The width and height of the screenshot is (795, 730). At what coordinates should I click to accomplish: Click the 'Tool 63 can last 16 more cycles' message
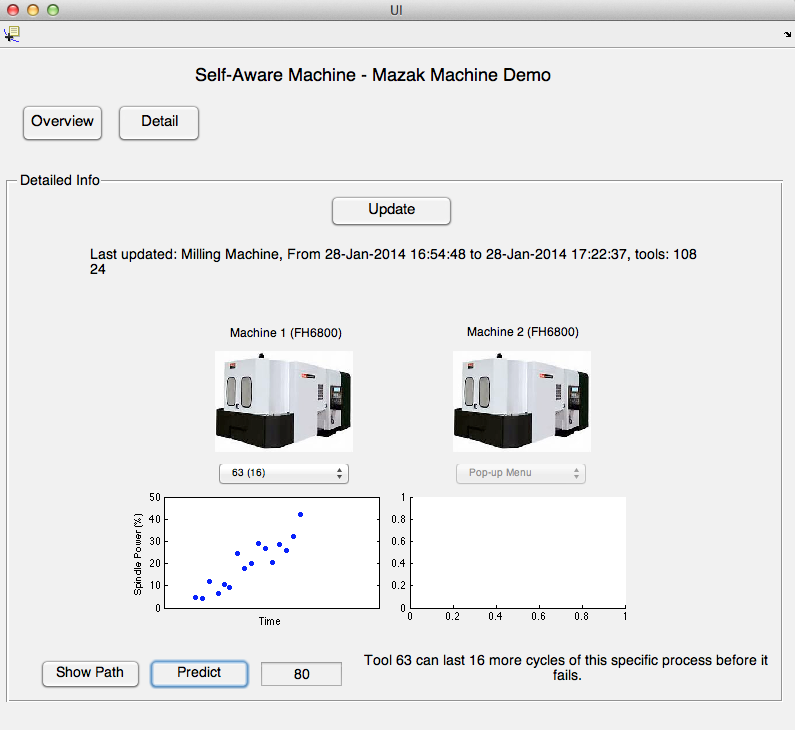coord(566,668)
